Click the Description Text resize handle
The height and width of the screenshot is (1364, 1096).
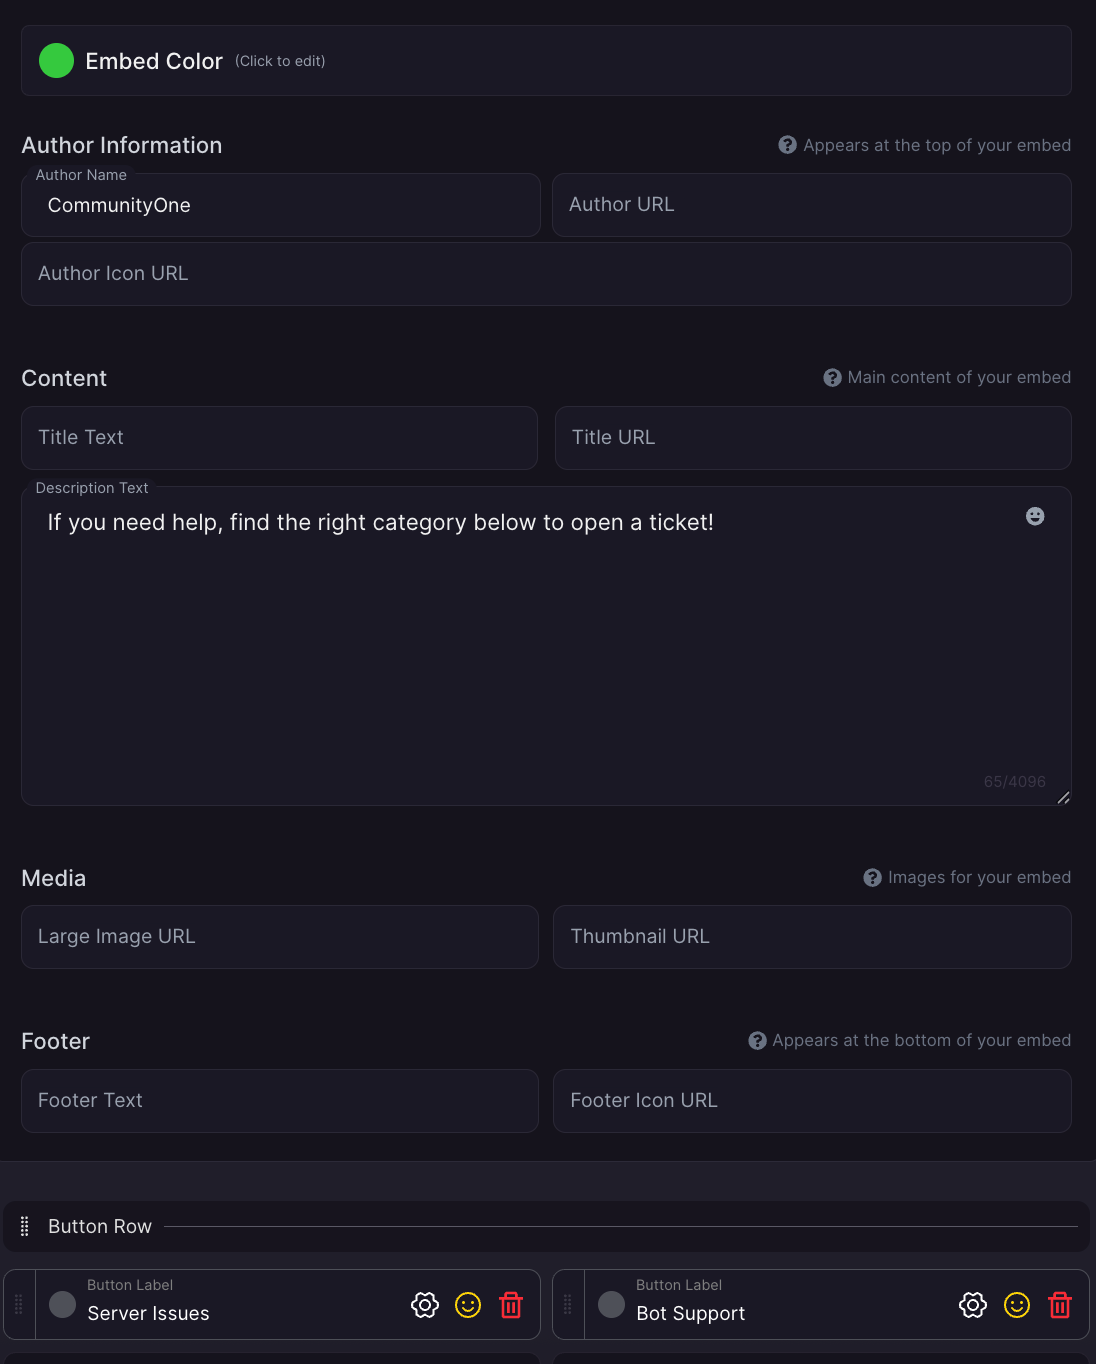click(1063, 798)
